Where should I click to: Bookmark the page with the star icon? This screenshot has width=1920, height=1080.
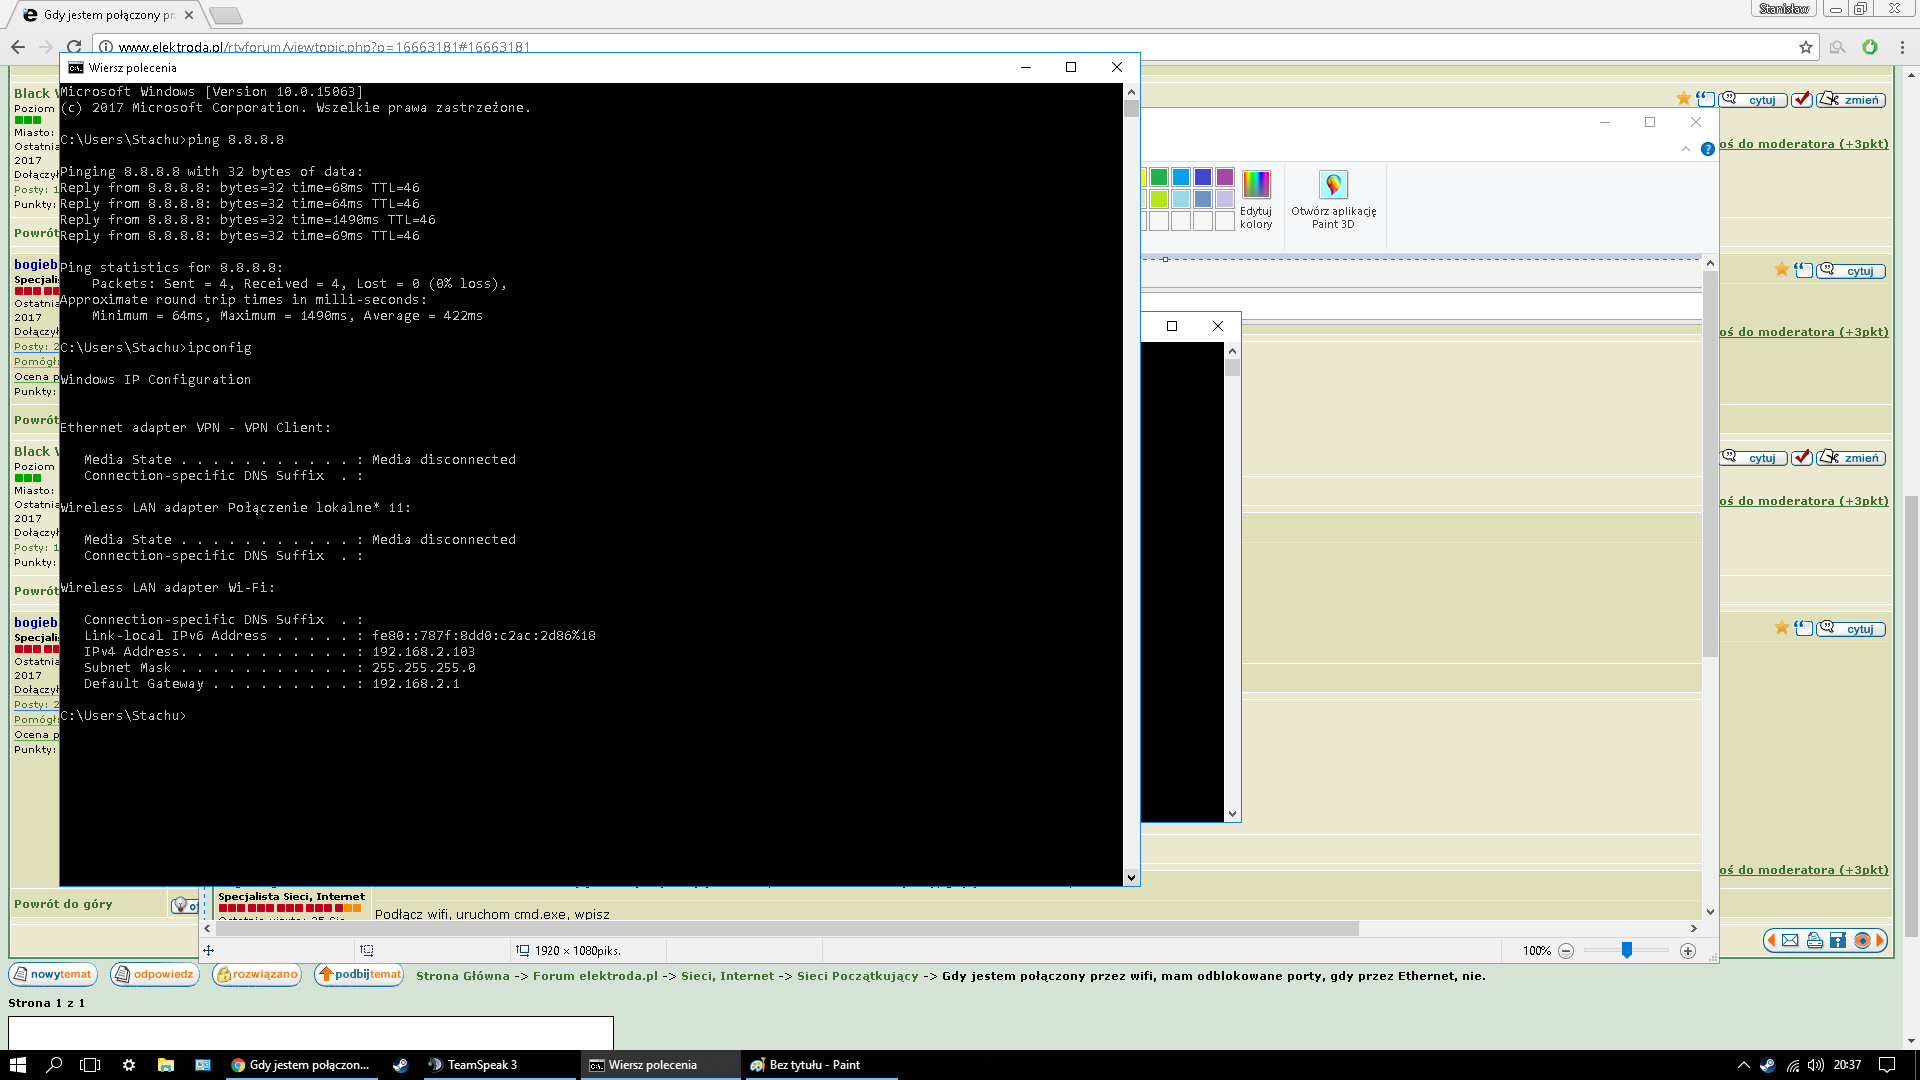(1806, 47)
